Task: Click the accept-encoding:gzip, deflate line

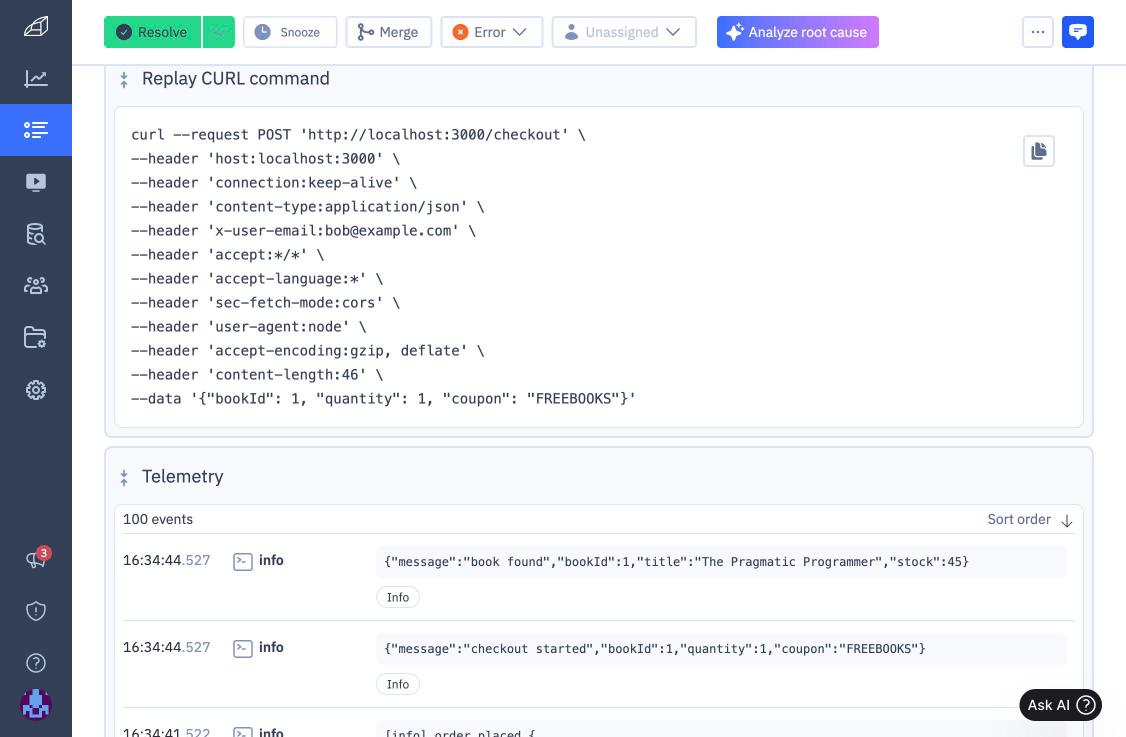Action: 307,351
